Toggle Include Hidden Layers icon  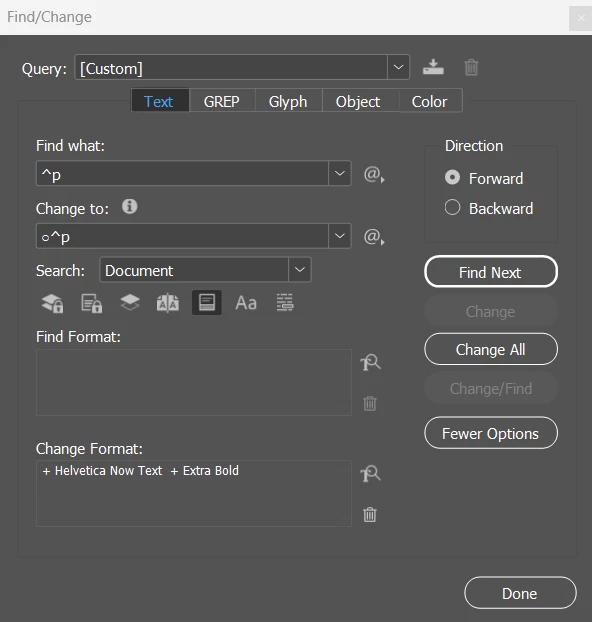(130, 303)
